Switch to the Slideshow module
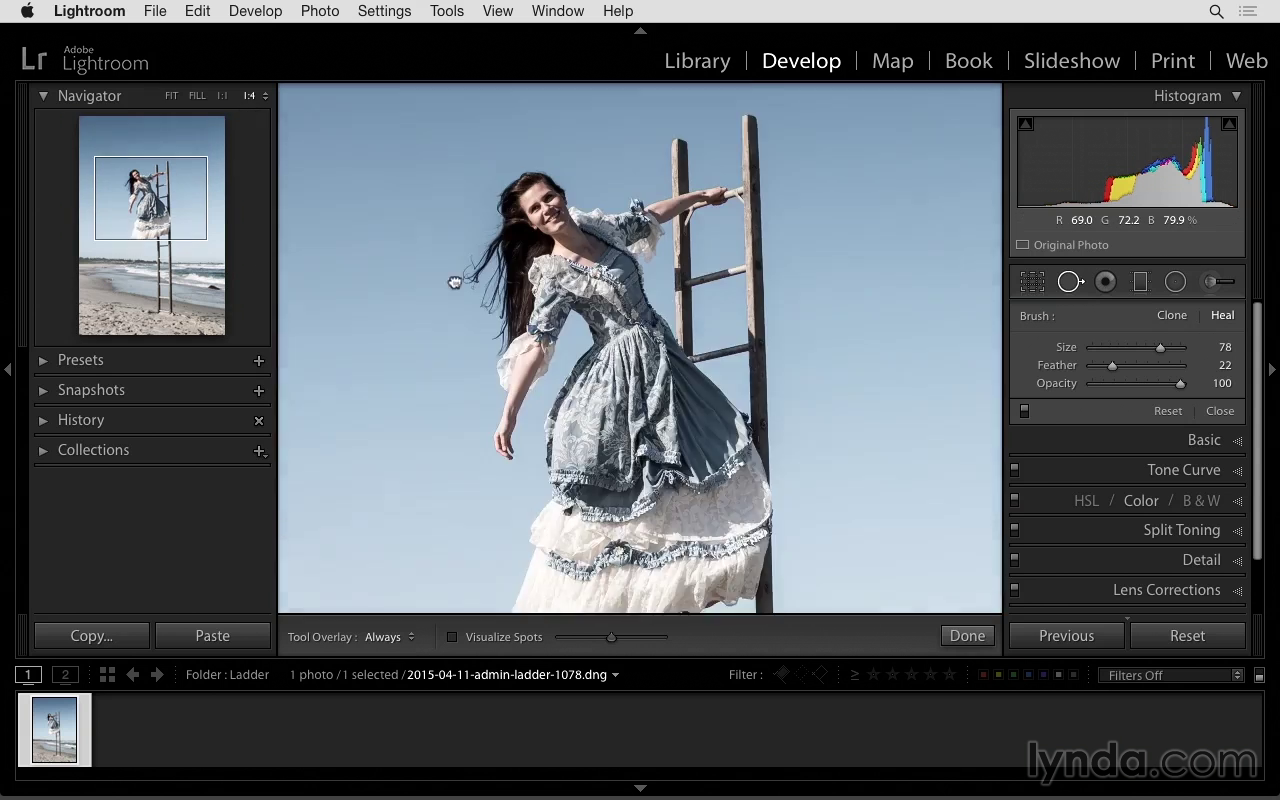The height and width of the screenshot is (800, 1280). click(1072, 61)
